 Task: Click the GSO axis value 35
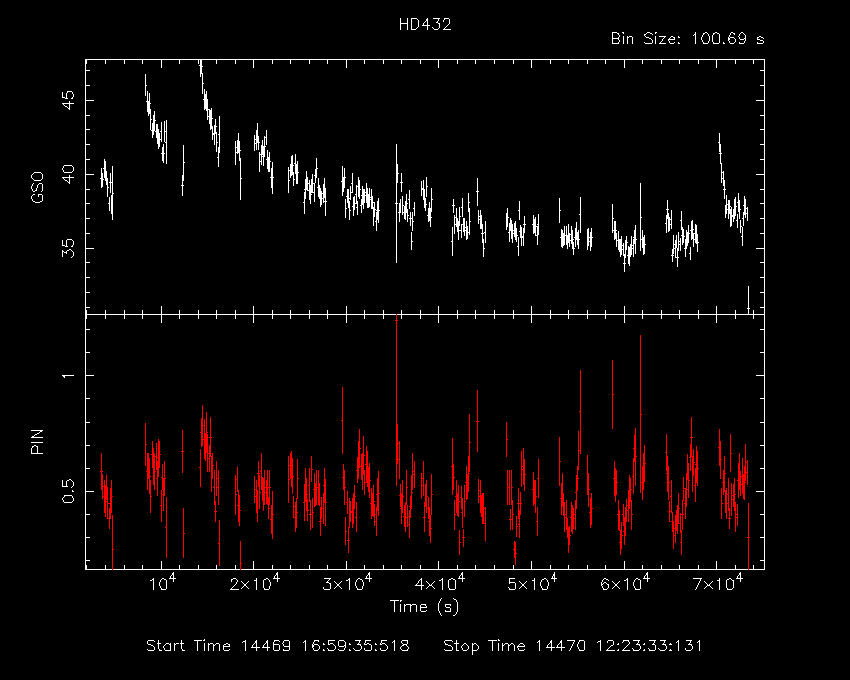coord(68,248)
